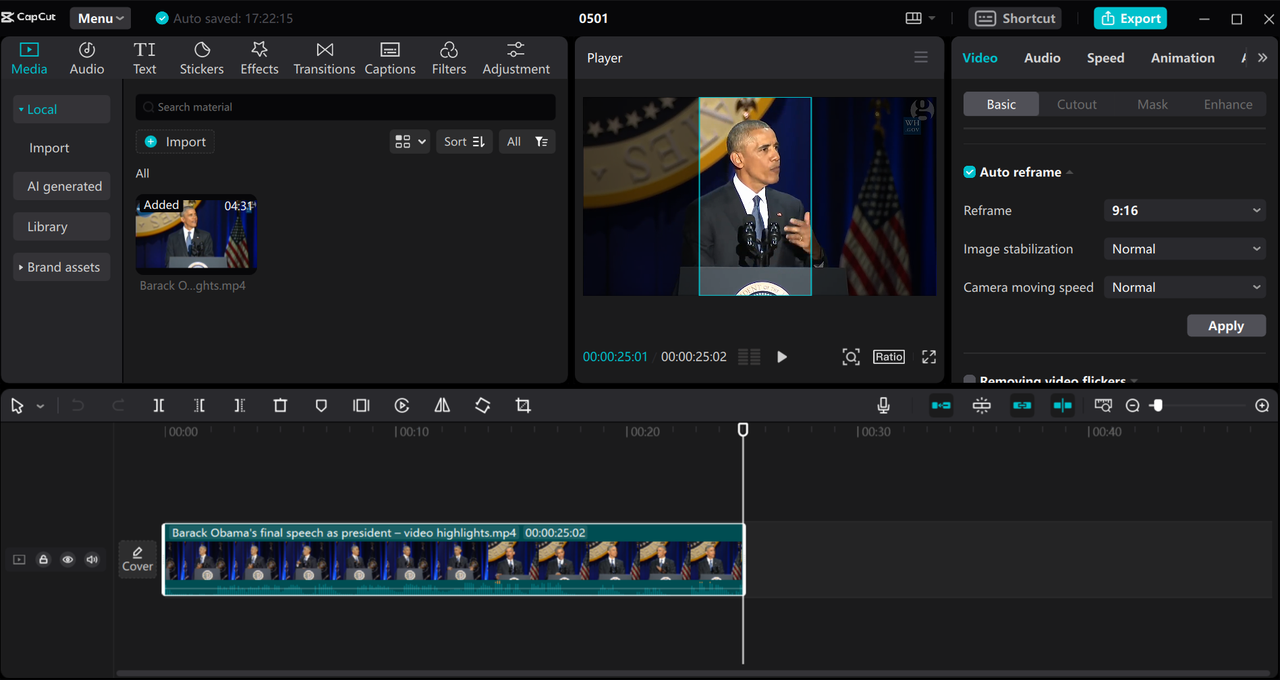Open the media view mode dropdown
Image resolution: width=1280 pixels, height=680 pixels.
tap(410, 142)
